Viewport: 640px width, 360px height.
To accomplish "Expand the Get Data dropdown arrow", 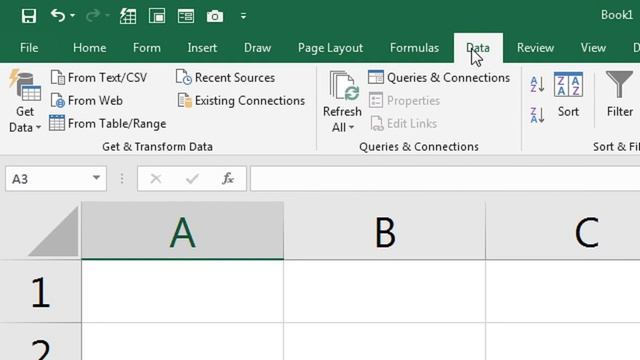I will pyautogui.click(x=38, y=128).
